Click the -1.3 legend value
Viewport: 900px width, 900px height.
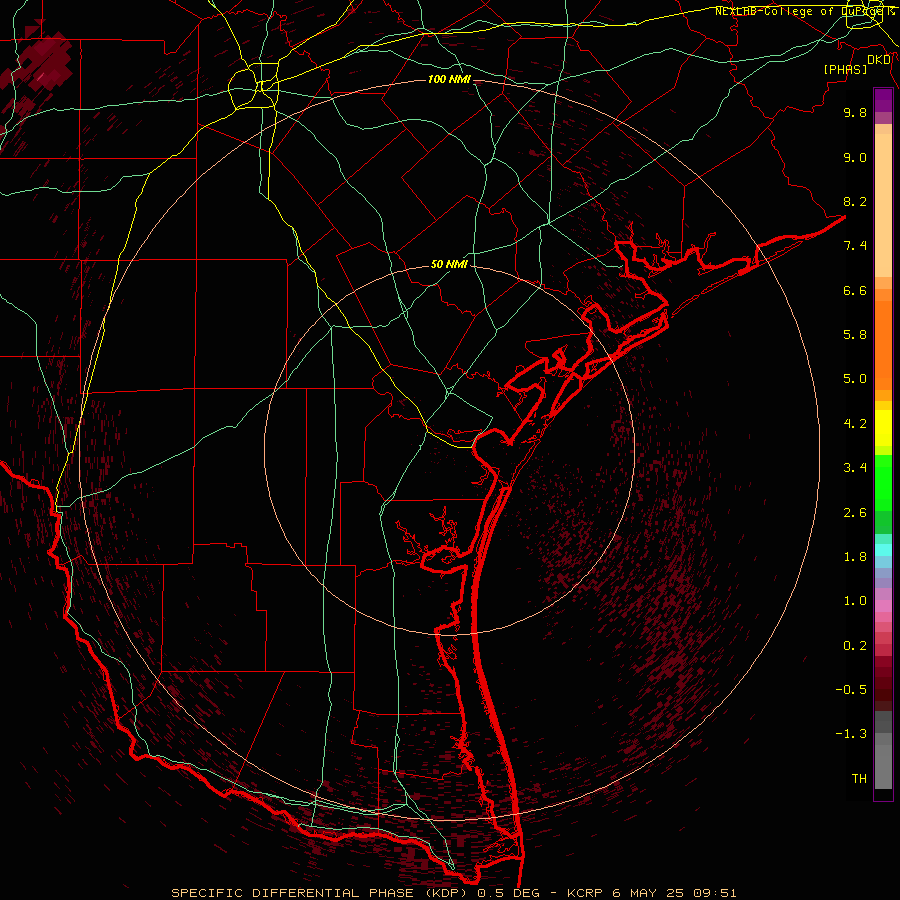(851, 734)
